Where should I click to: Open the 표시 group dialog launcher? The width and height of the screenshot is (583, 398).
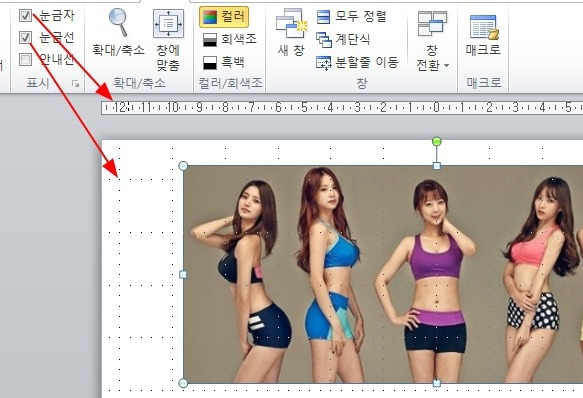[x=75, y=84]
